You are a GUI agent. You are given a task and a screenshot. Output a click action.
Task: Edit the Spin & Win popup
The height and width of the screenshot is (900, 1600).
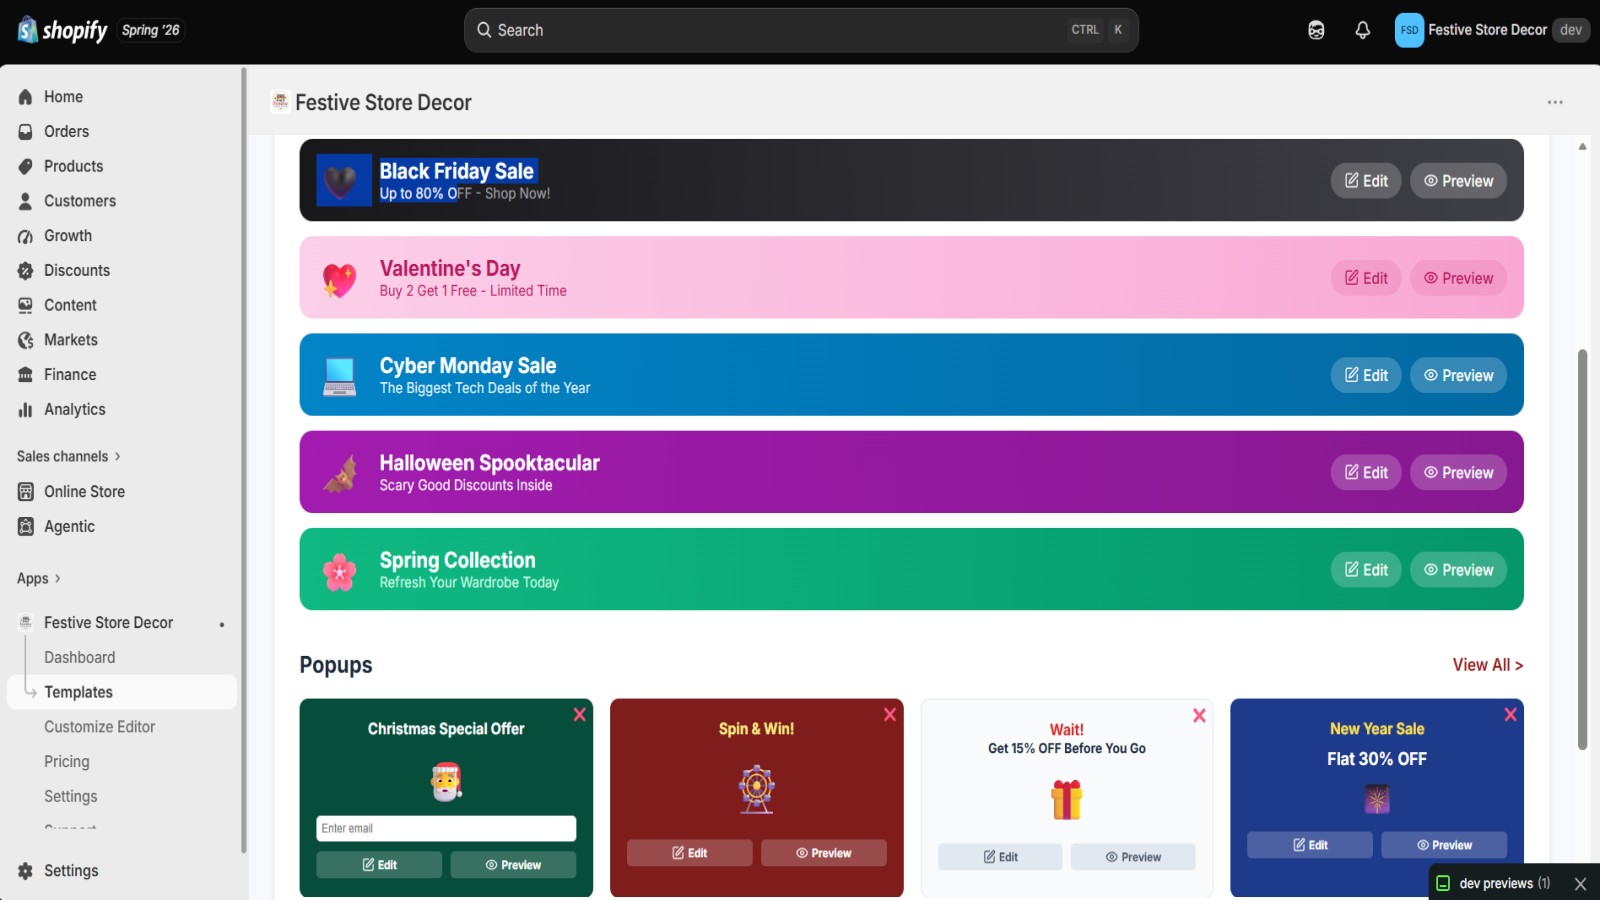click(690, 853)
